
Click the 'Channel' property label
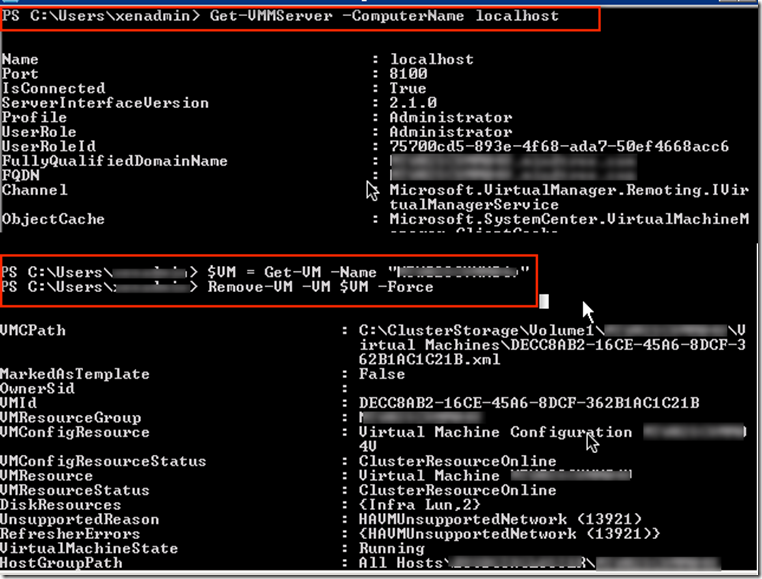tap(35, 190)
